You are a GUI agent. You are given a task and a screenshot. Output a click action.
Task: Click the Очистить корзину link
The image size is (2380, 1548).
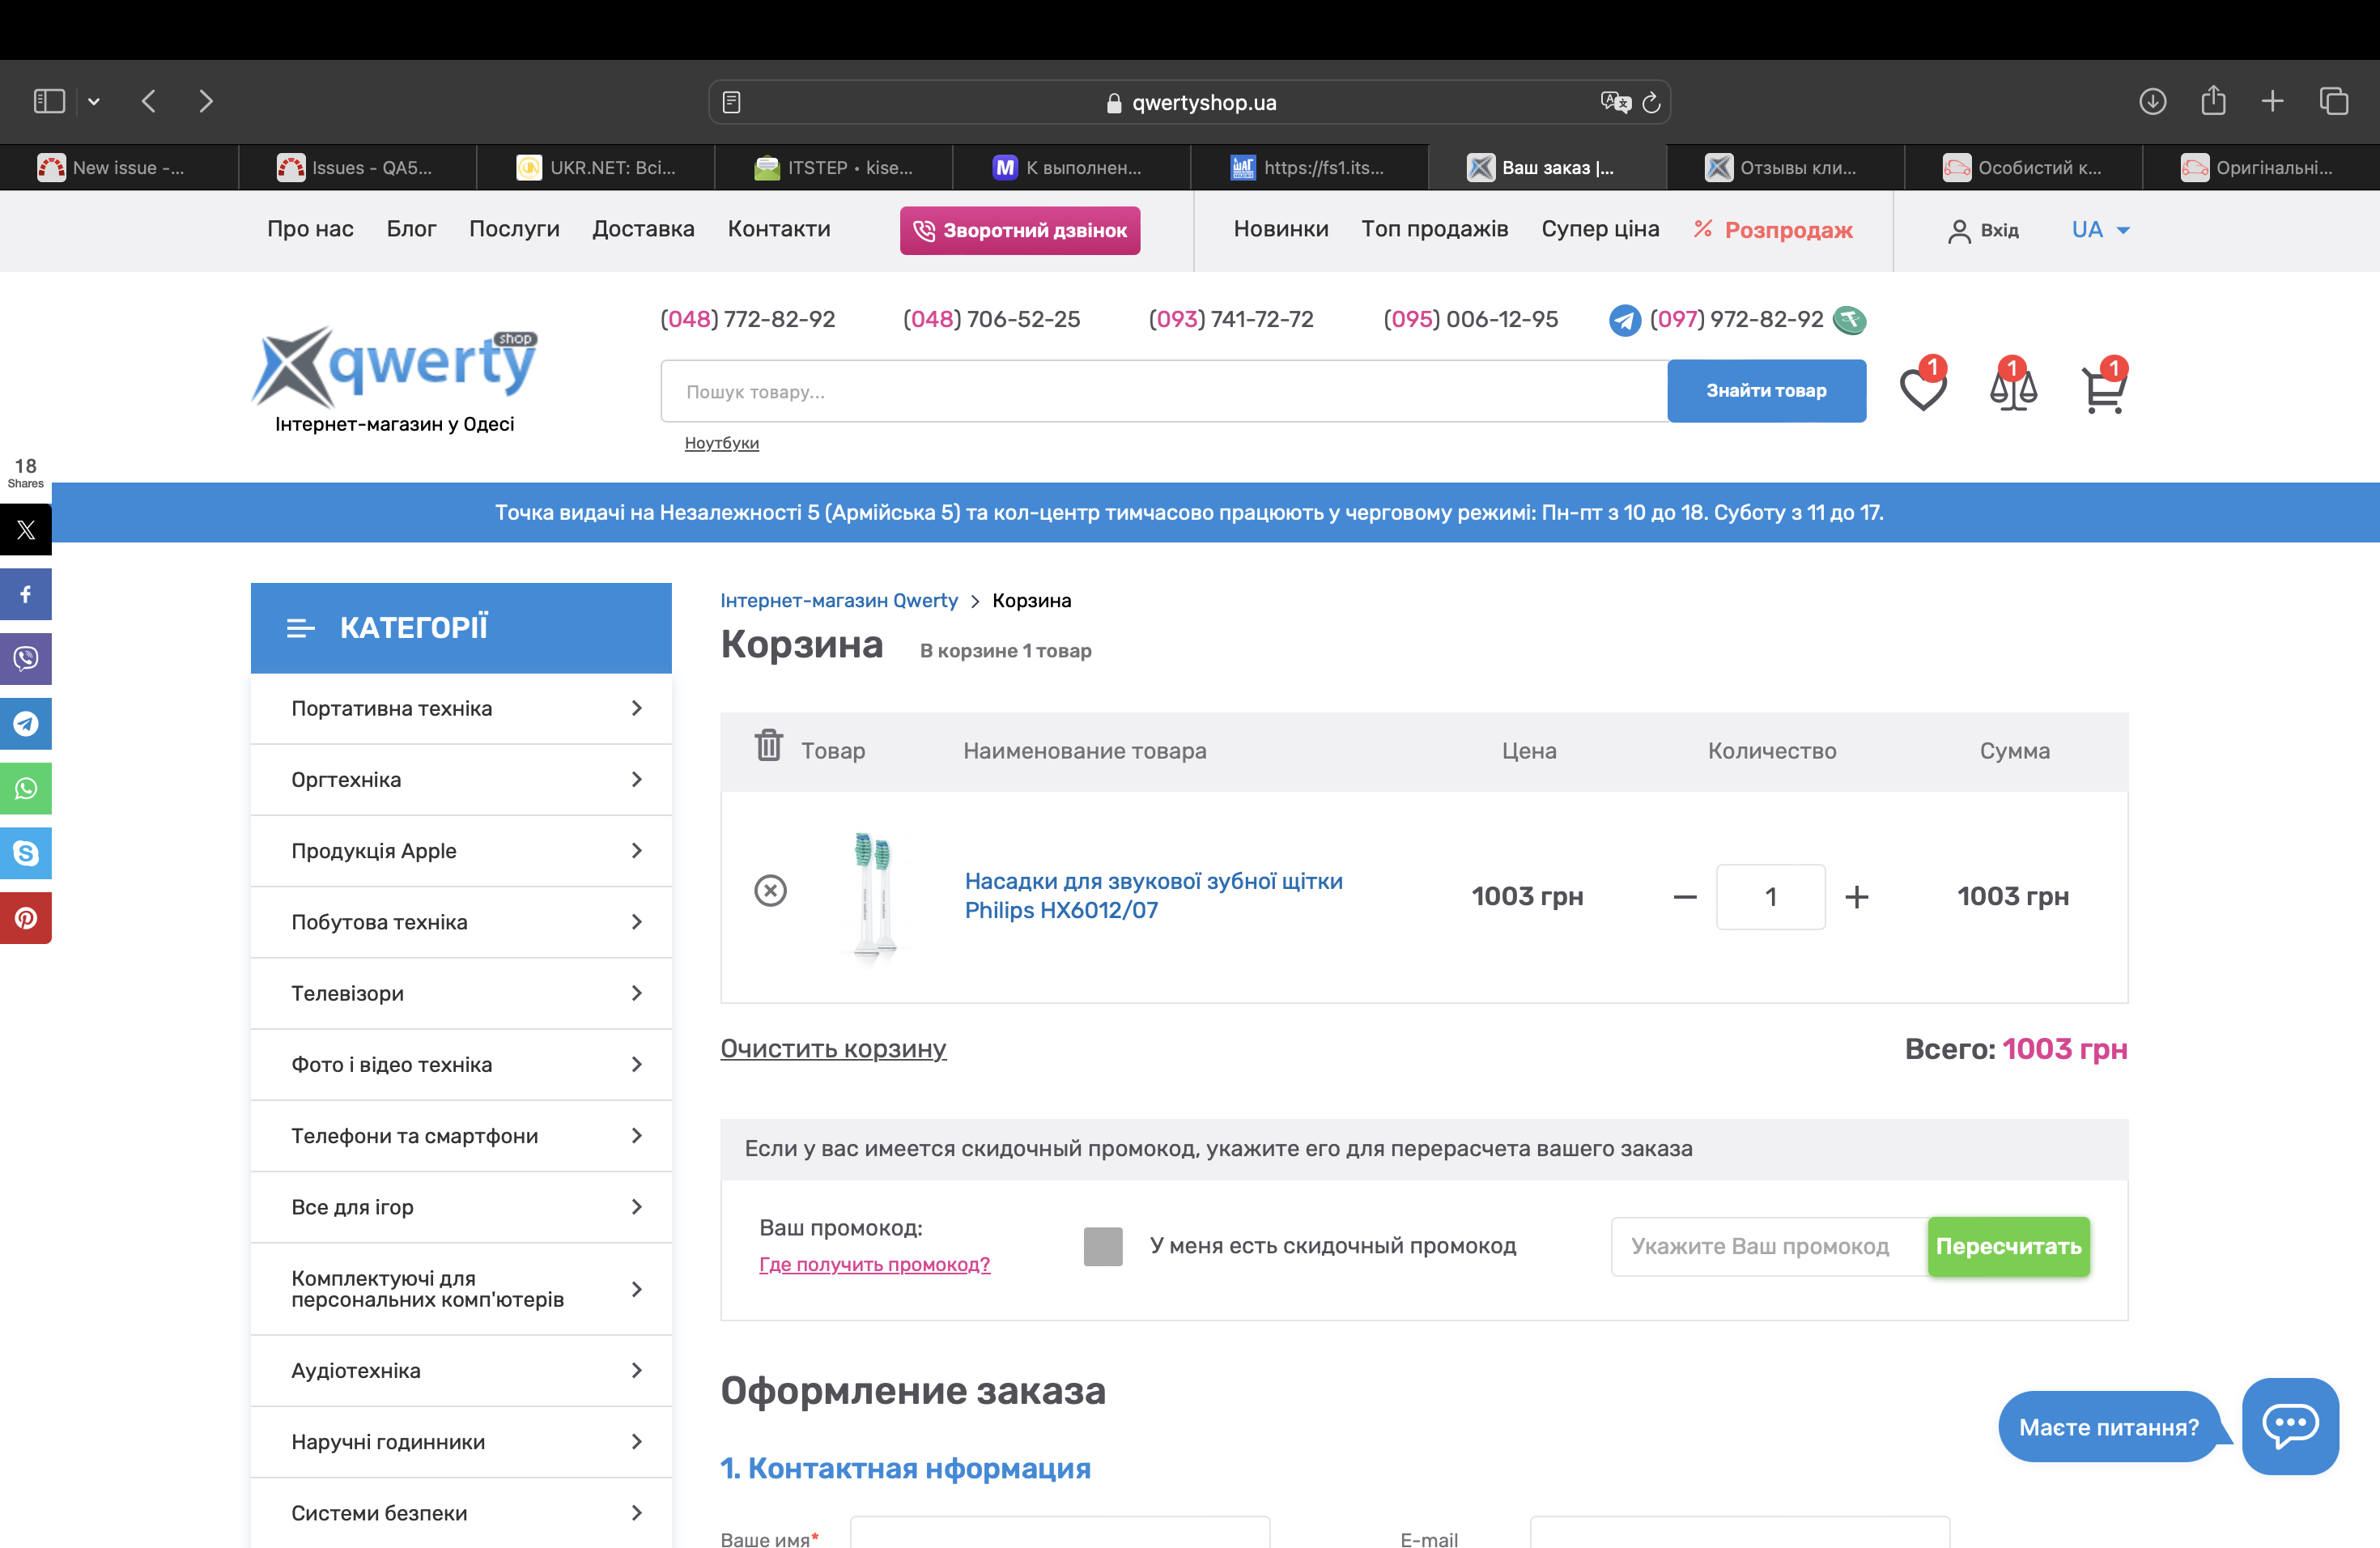[x=833, y=1049]
